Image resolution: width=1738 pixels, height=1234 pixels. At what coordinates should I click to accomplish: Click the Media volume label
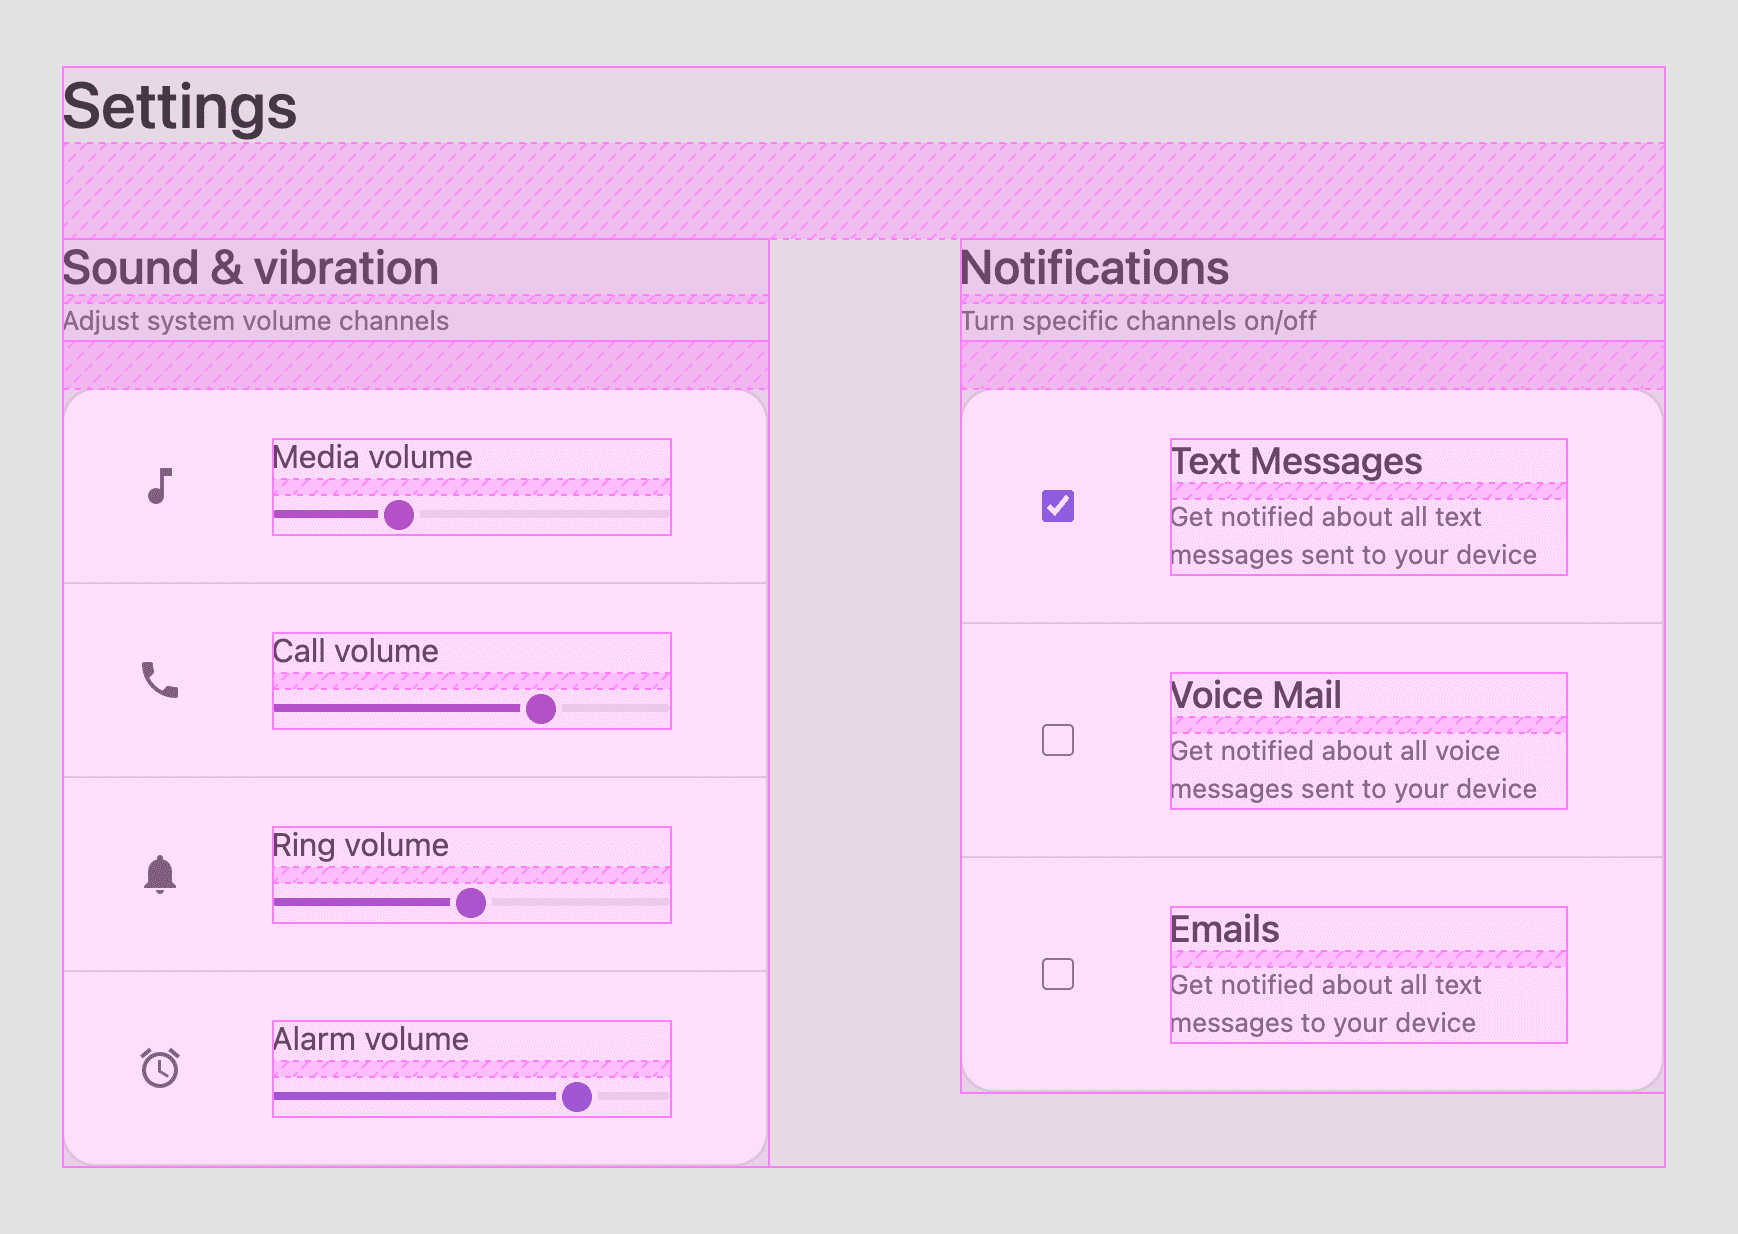click(372, 457)
